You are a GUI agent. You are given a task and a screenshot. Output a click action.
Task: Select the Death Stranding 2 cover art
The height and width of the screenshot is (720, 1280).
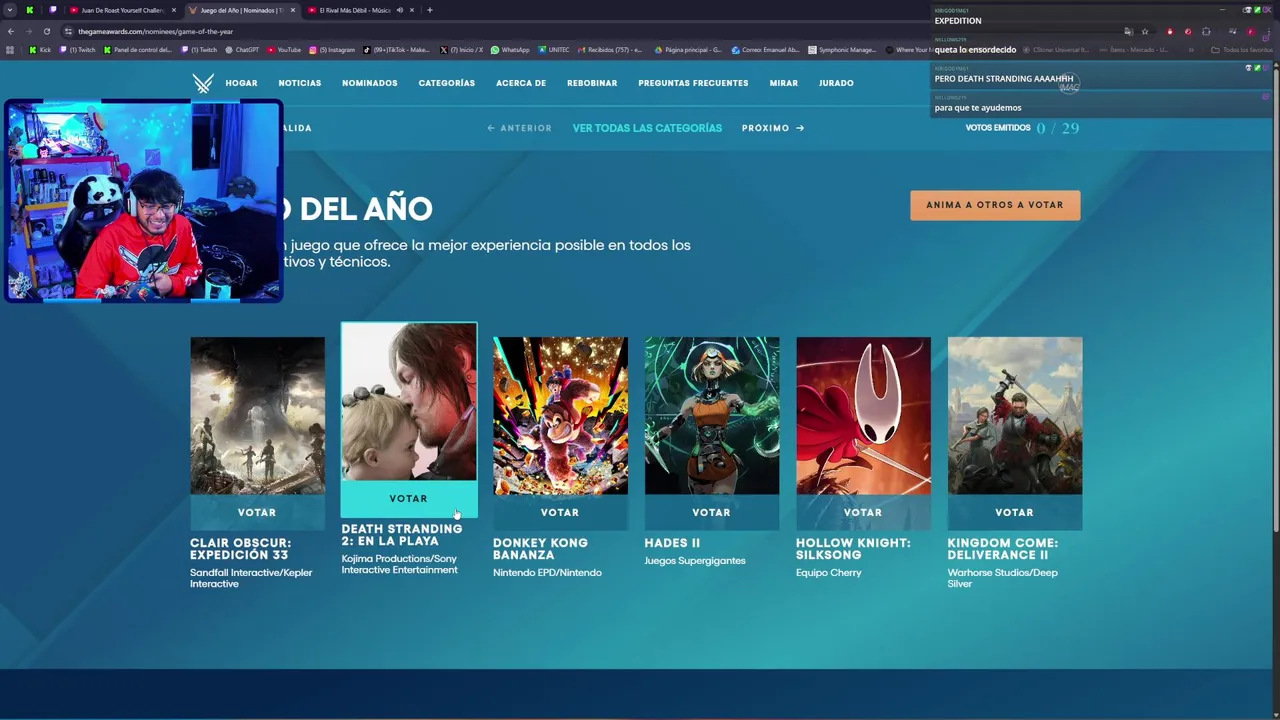[409, 402]
